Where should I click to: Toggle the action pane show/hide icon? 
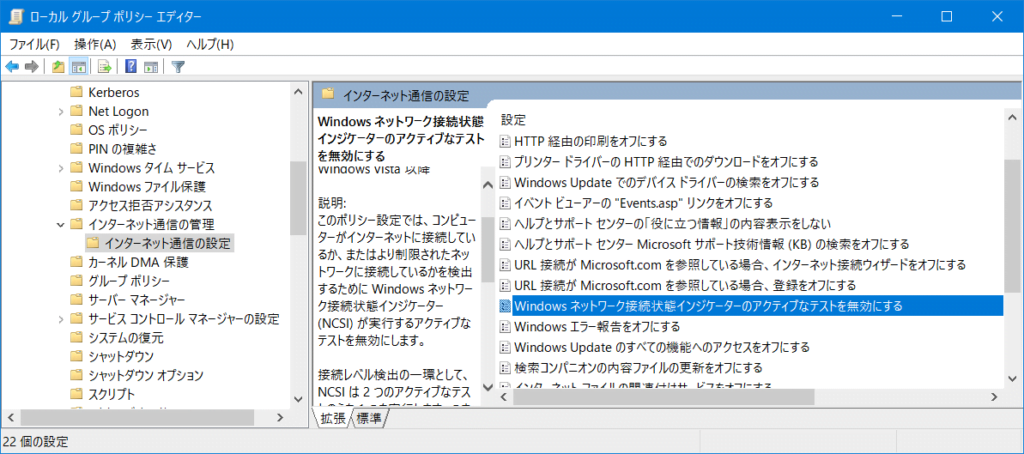152,67
